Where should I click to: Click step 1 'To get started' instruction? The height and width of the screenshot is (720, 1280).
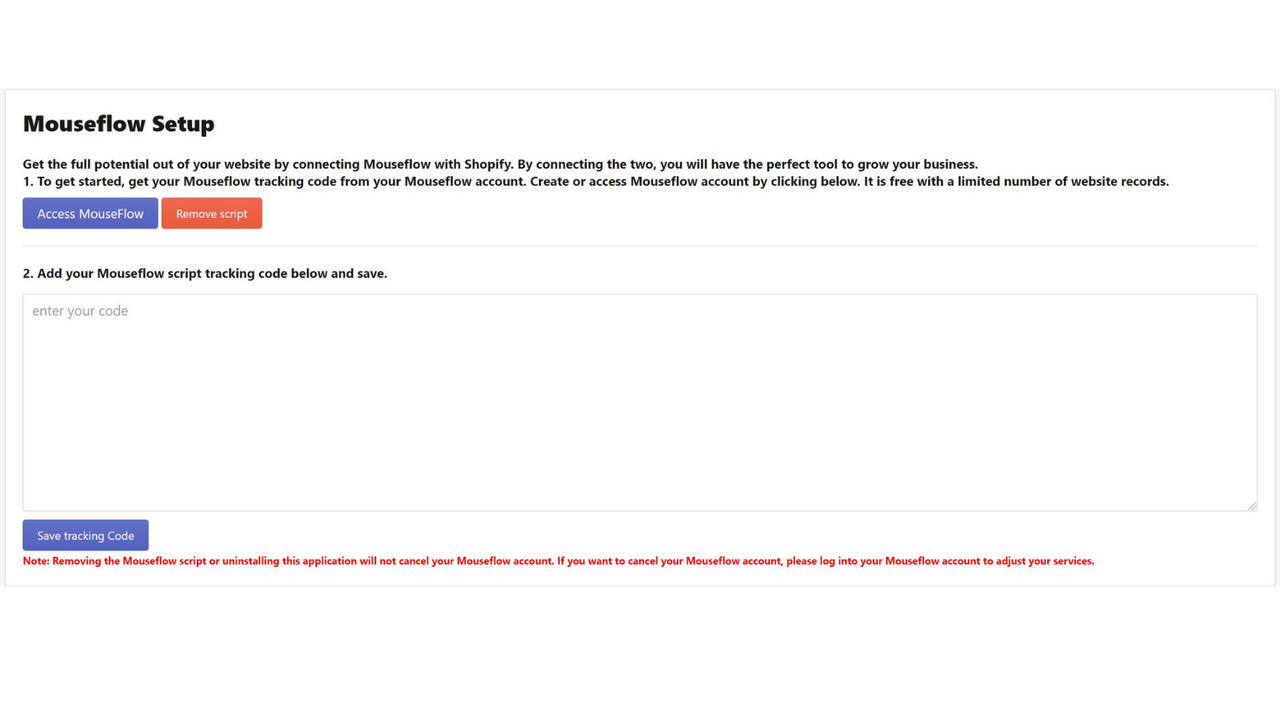[596, 181]
